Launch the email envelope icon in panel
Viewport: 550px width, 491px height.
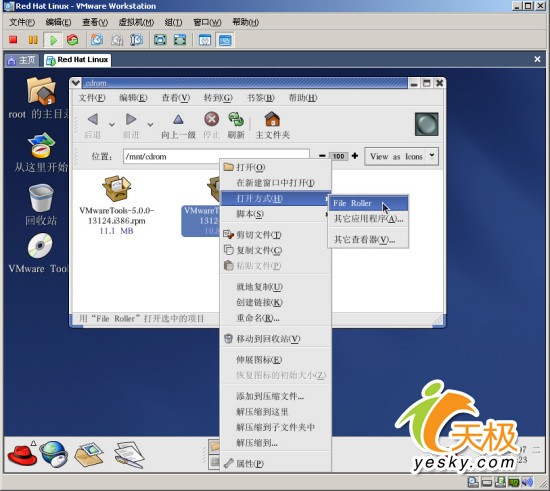point(88,454)
